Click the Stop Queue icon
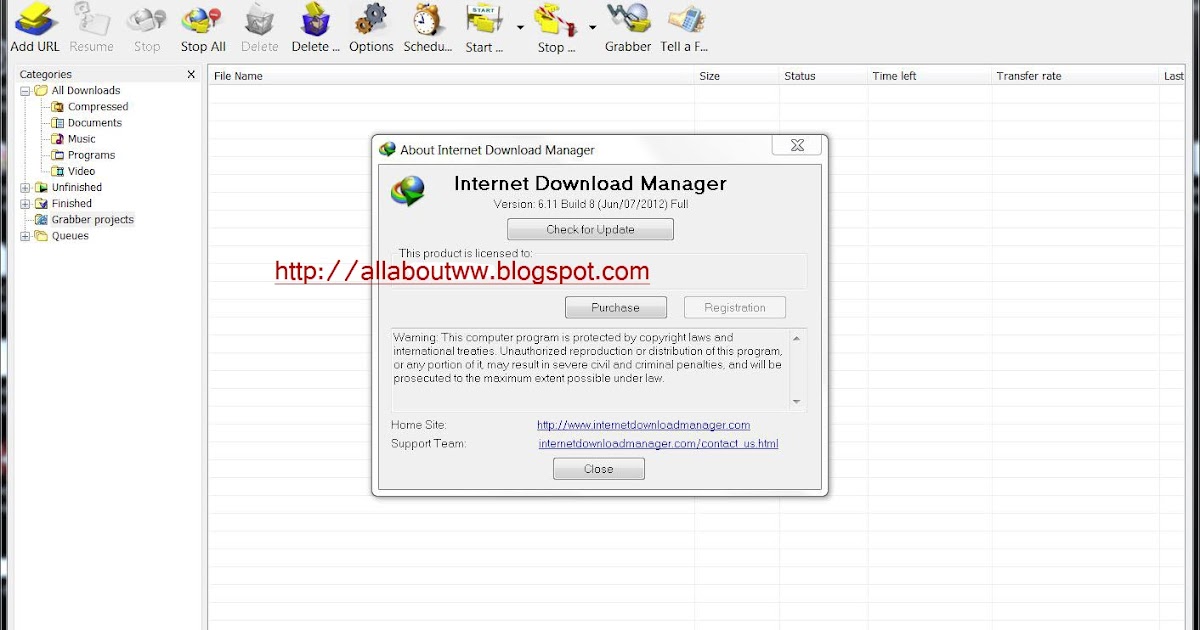1200x630 pixels. [553, 20]
